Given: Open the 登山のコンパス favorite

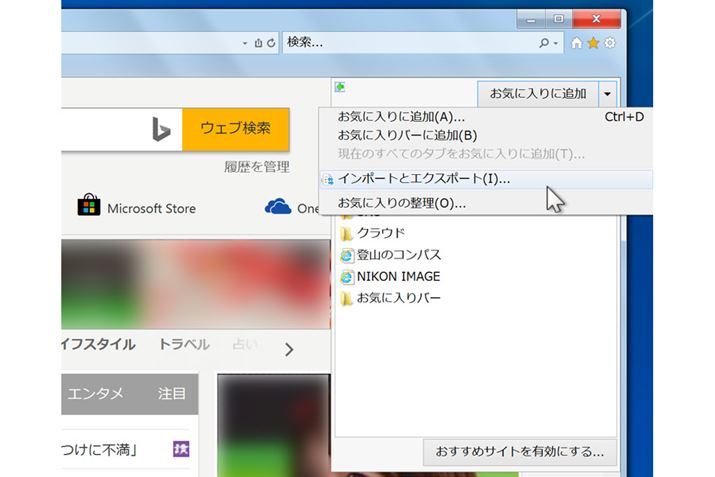Looking at the screenshot, I should click(399, 254).
